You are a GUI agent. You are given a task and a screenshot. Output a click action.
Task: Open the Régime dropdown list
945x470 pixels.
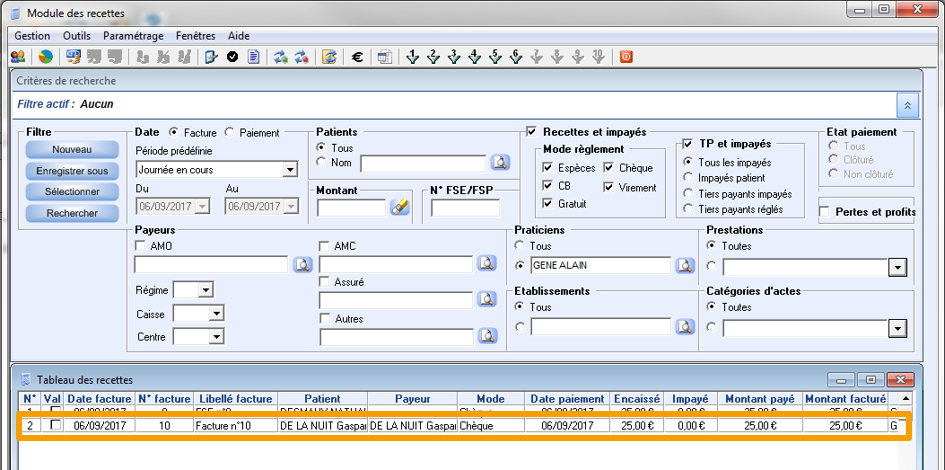[x=205, y=290]
